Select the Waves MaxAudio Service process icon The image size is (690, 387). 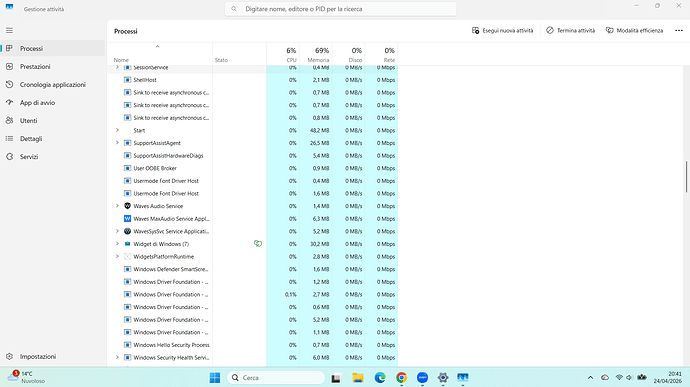(x=127, y=219)
